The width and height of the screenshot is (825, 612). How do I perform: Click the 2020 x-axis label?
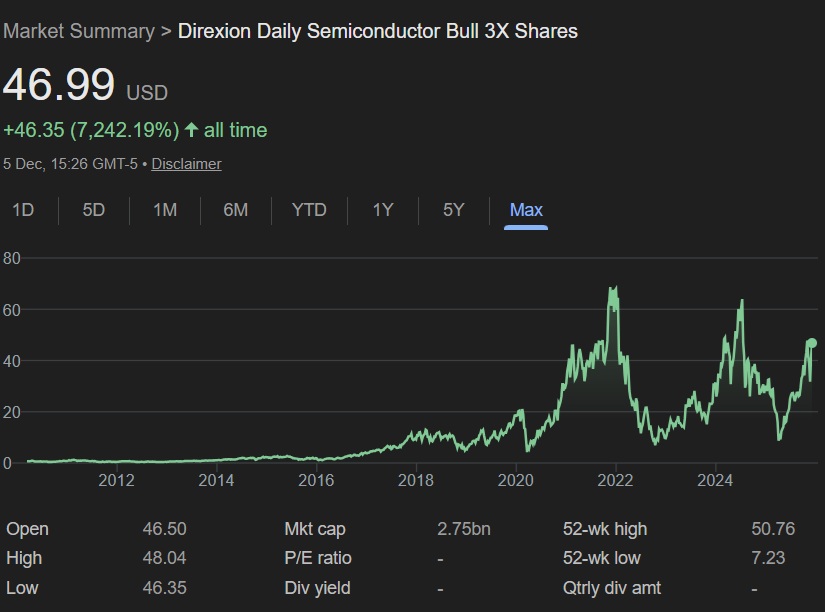point(516,480)
